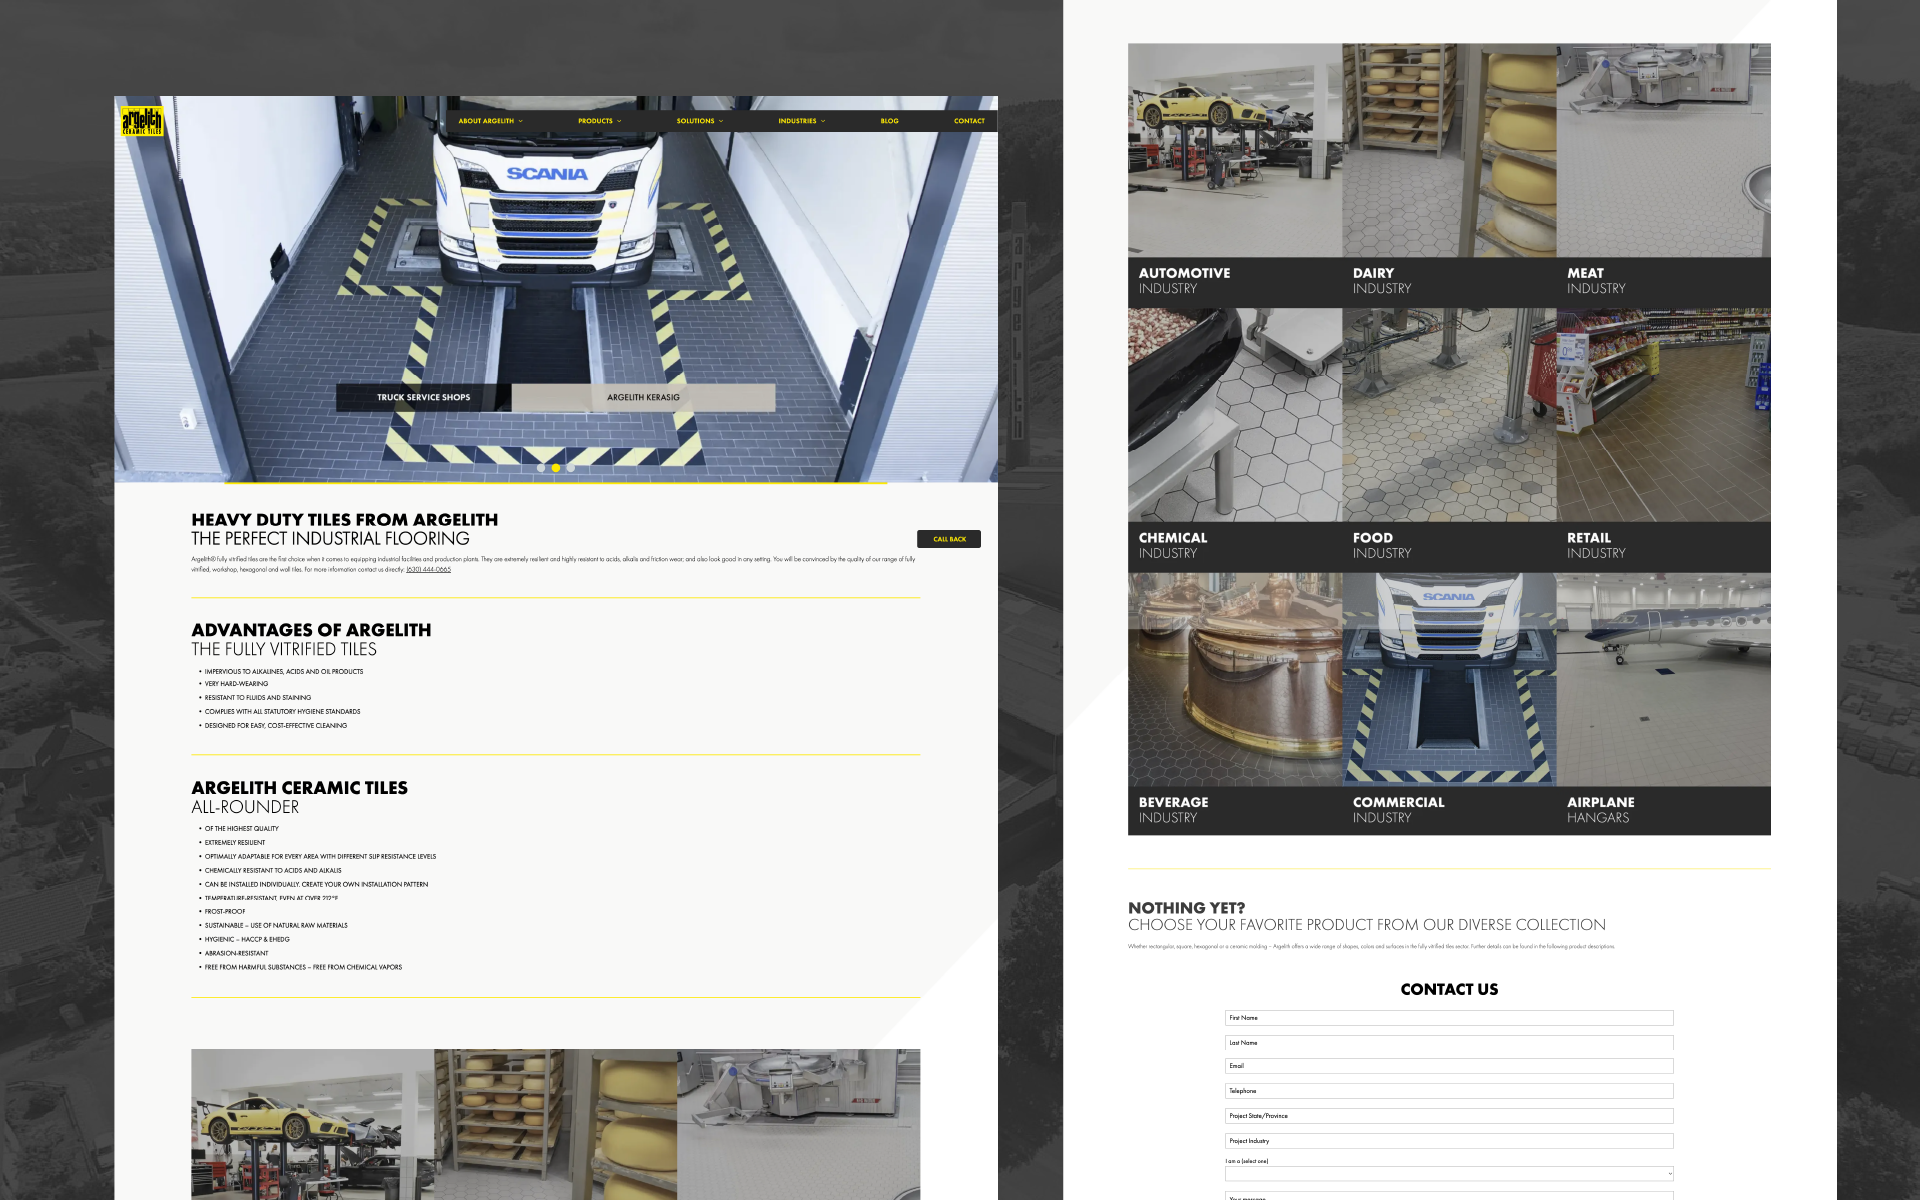Open the "I am a (select one)" dropdown

point(1449,1174)
